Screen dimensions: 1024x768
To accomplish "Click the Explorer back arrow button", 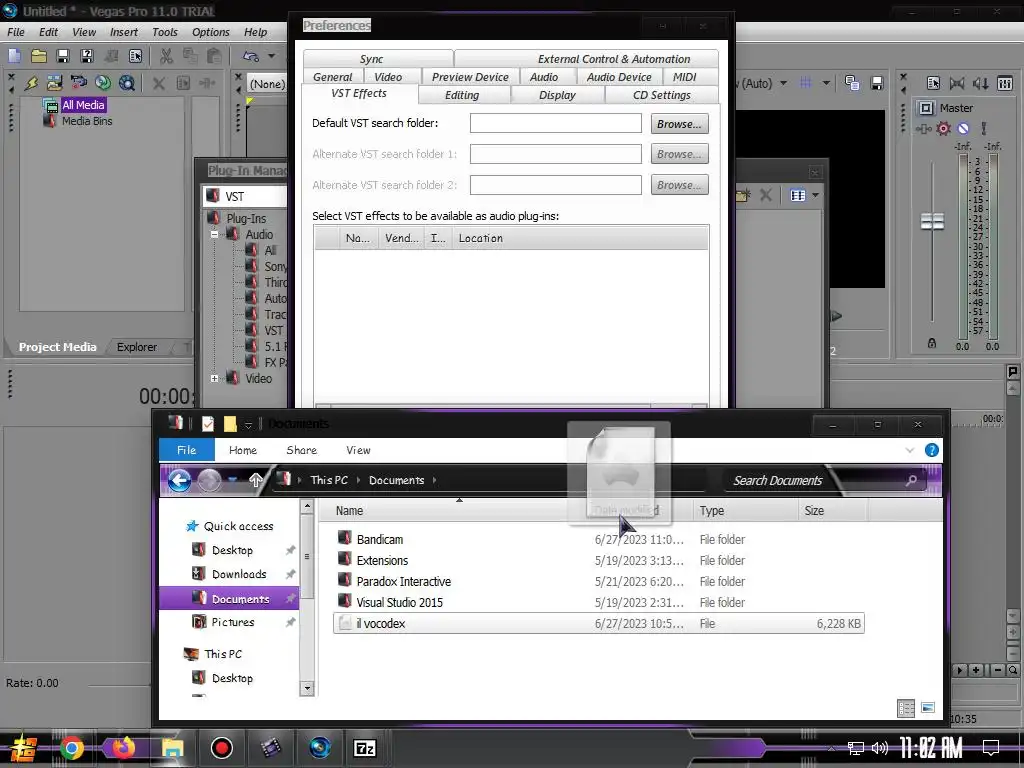I will click(x=180, y=481).
